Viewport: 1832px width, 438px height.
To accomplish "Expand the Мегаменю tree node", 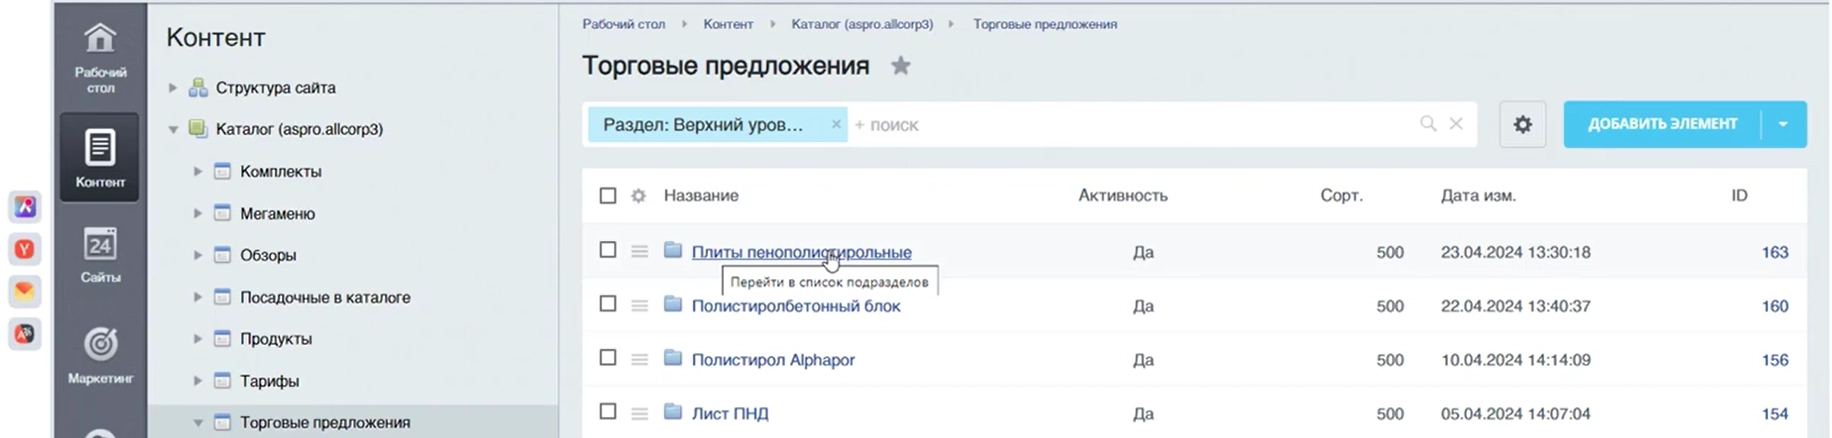I will point(198,214).
